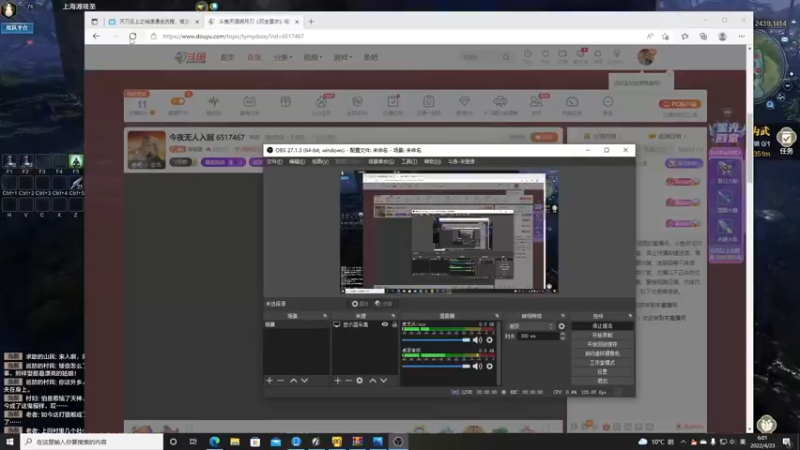Click start replay buffer button in OBS
The width and height of the screenshot is (800, 450).
pyautogui.click(x=602, y=344)
